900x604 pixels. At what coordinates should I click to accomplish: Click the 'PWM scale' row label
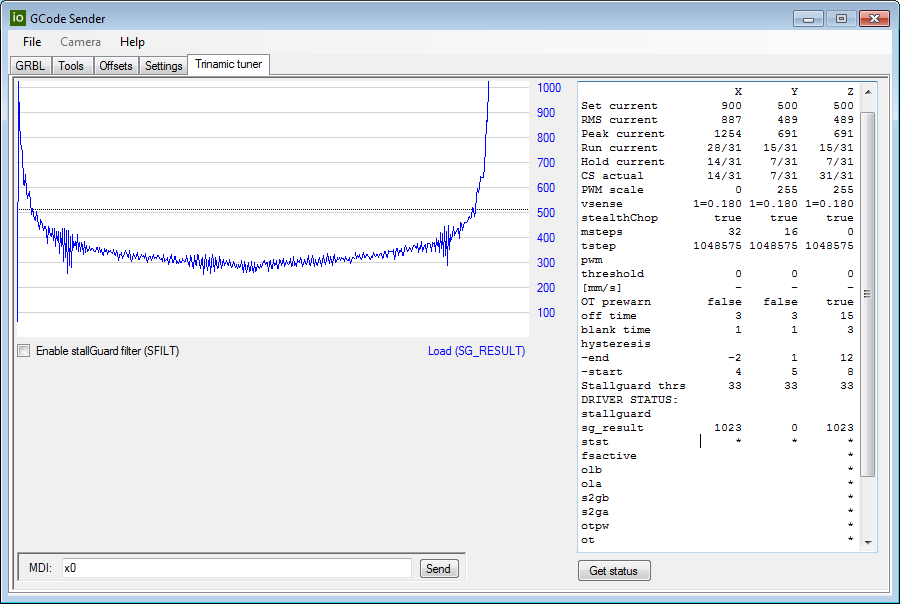612,189
